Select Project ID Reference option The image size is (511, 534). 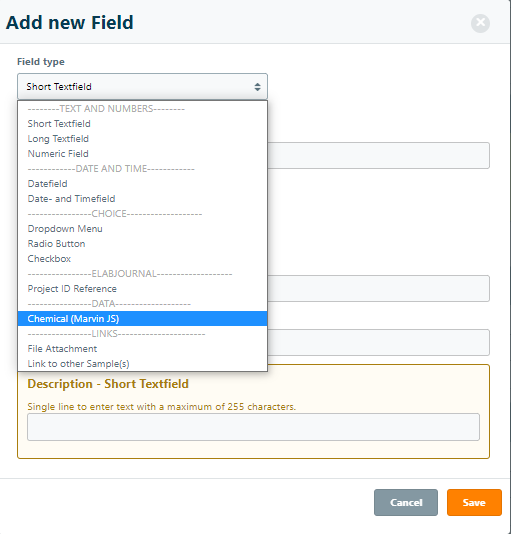tap(142, 288)
